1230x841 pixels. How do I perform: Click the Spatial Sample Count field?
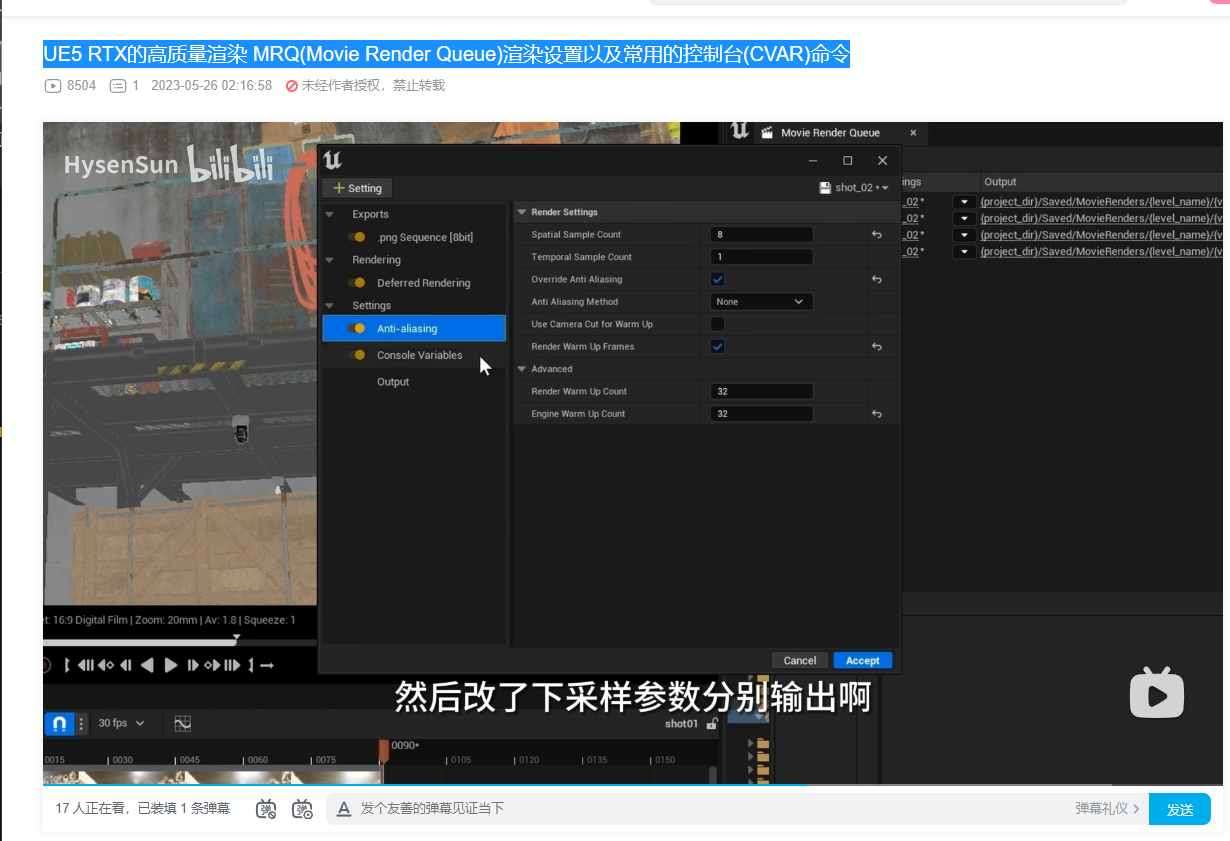coord(761,234)
